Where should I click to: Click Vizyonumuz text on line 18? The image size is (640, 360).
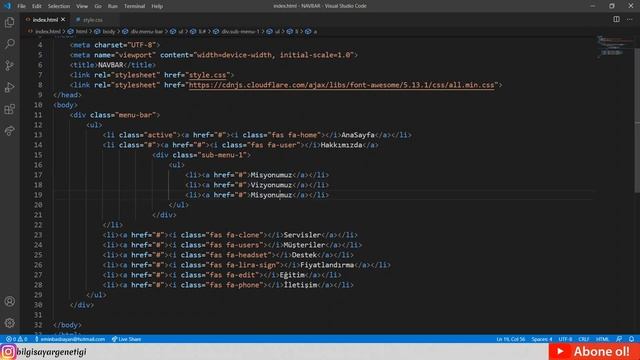click(x=271, y=185)
